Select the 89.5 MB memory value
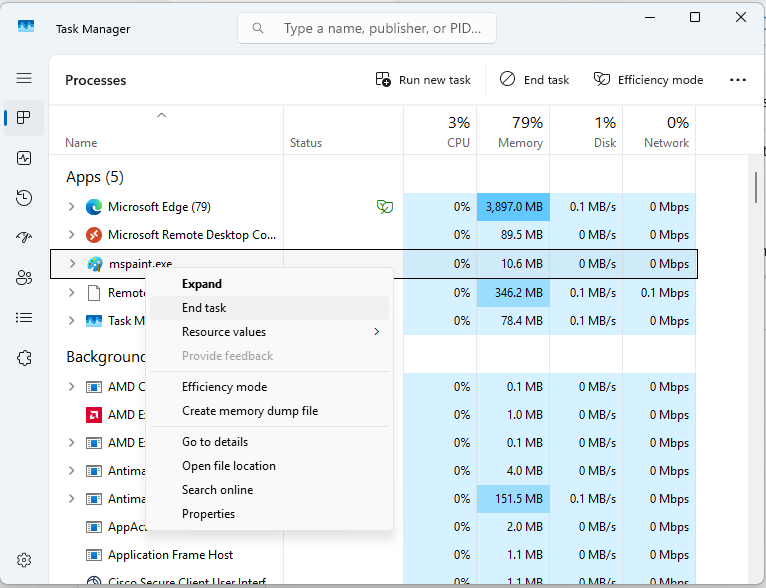This screenshot has width=766, height=588. tap(522, 235)
